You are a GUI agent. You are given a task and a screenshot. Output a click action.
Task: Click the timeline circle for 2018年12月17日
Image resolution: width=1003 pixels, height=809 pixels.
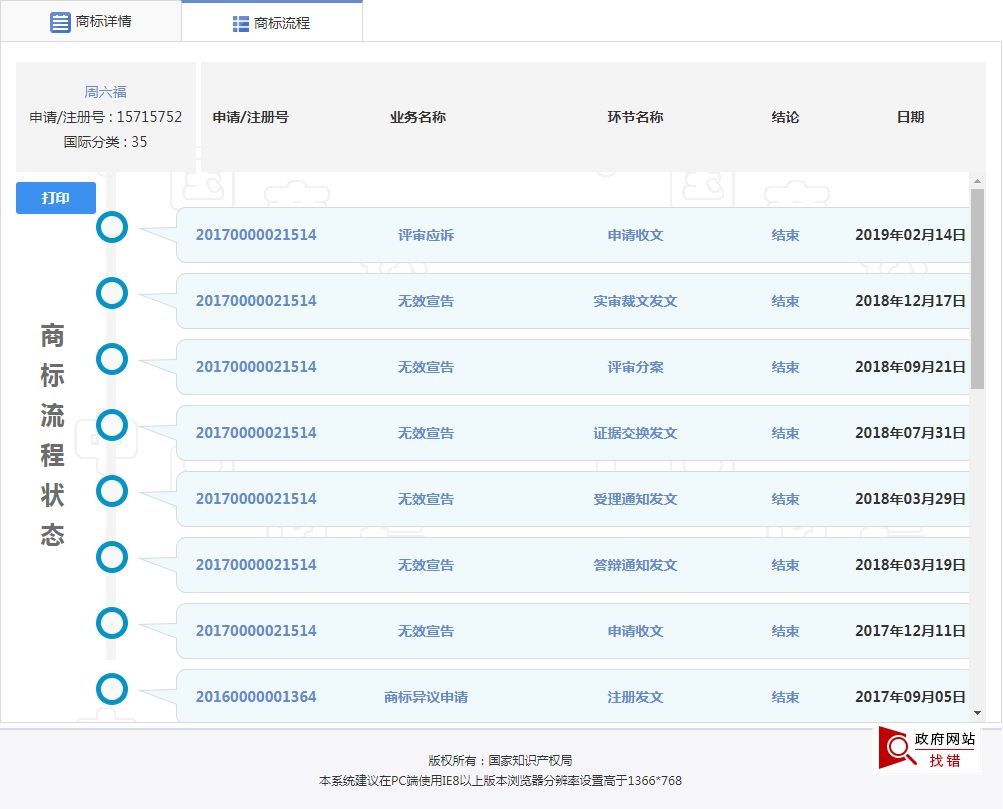(112, 293)
